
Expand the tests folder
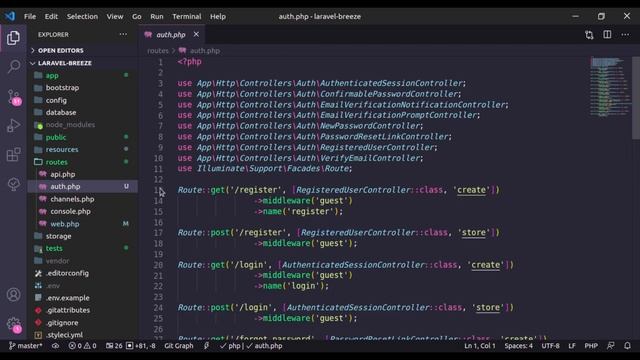tap(54, 248)
